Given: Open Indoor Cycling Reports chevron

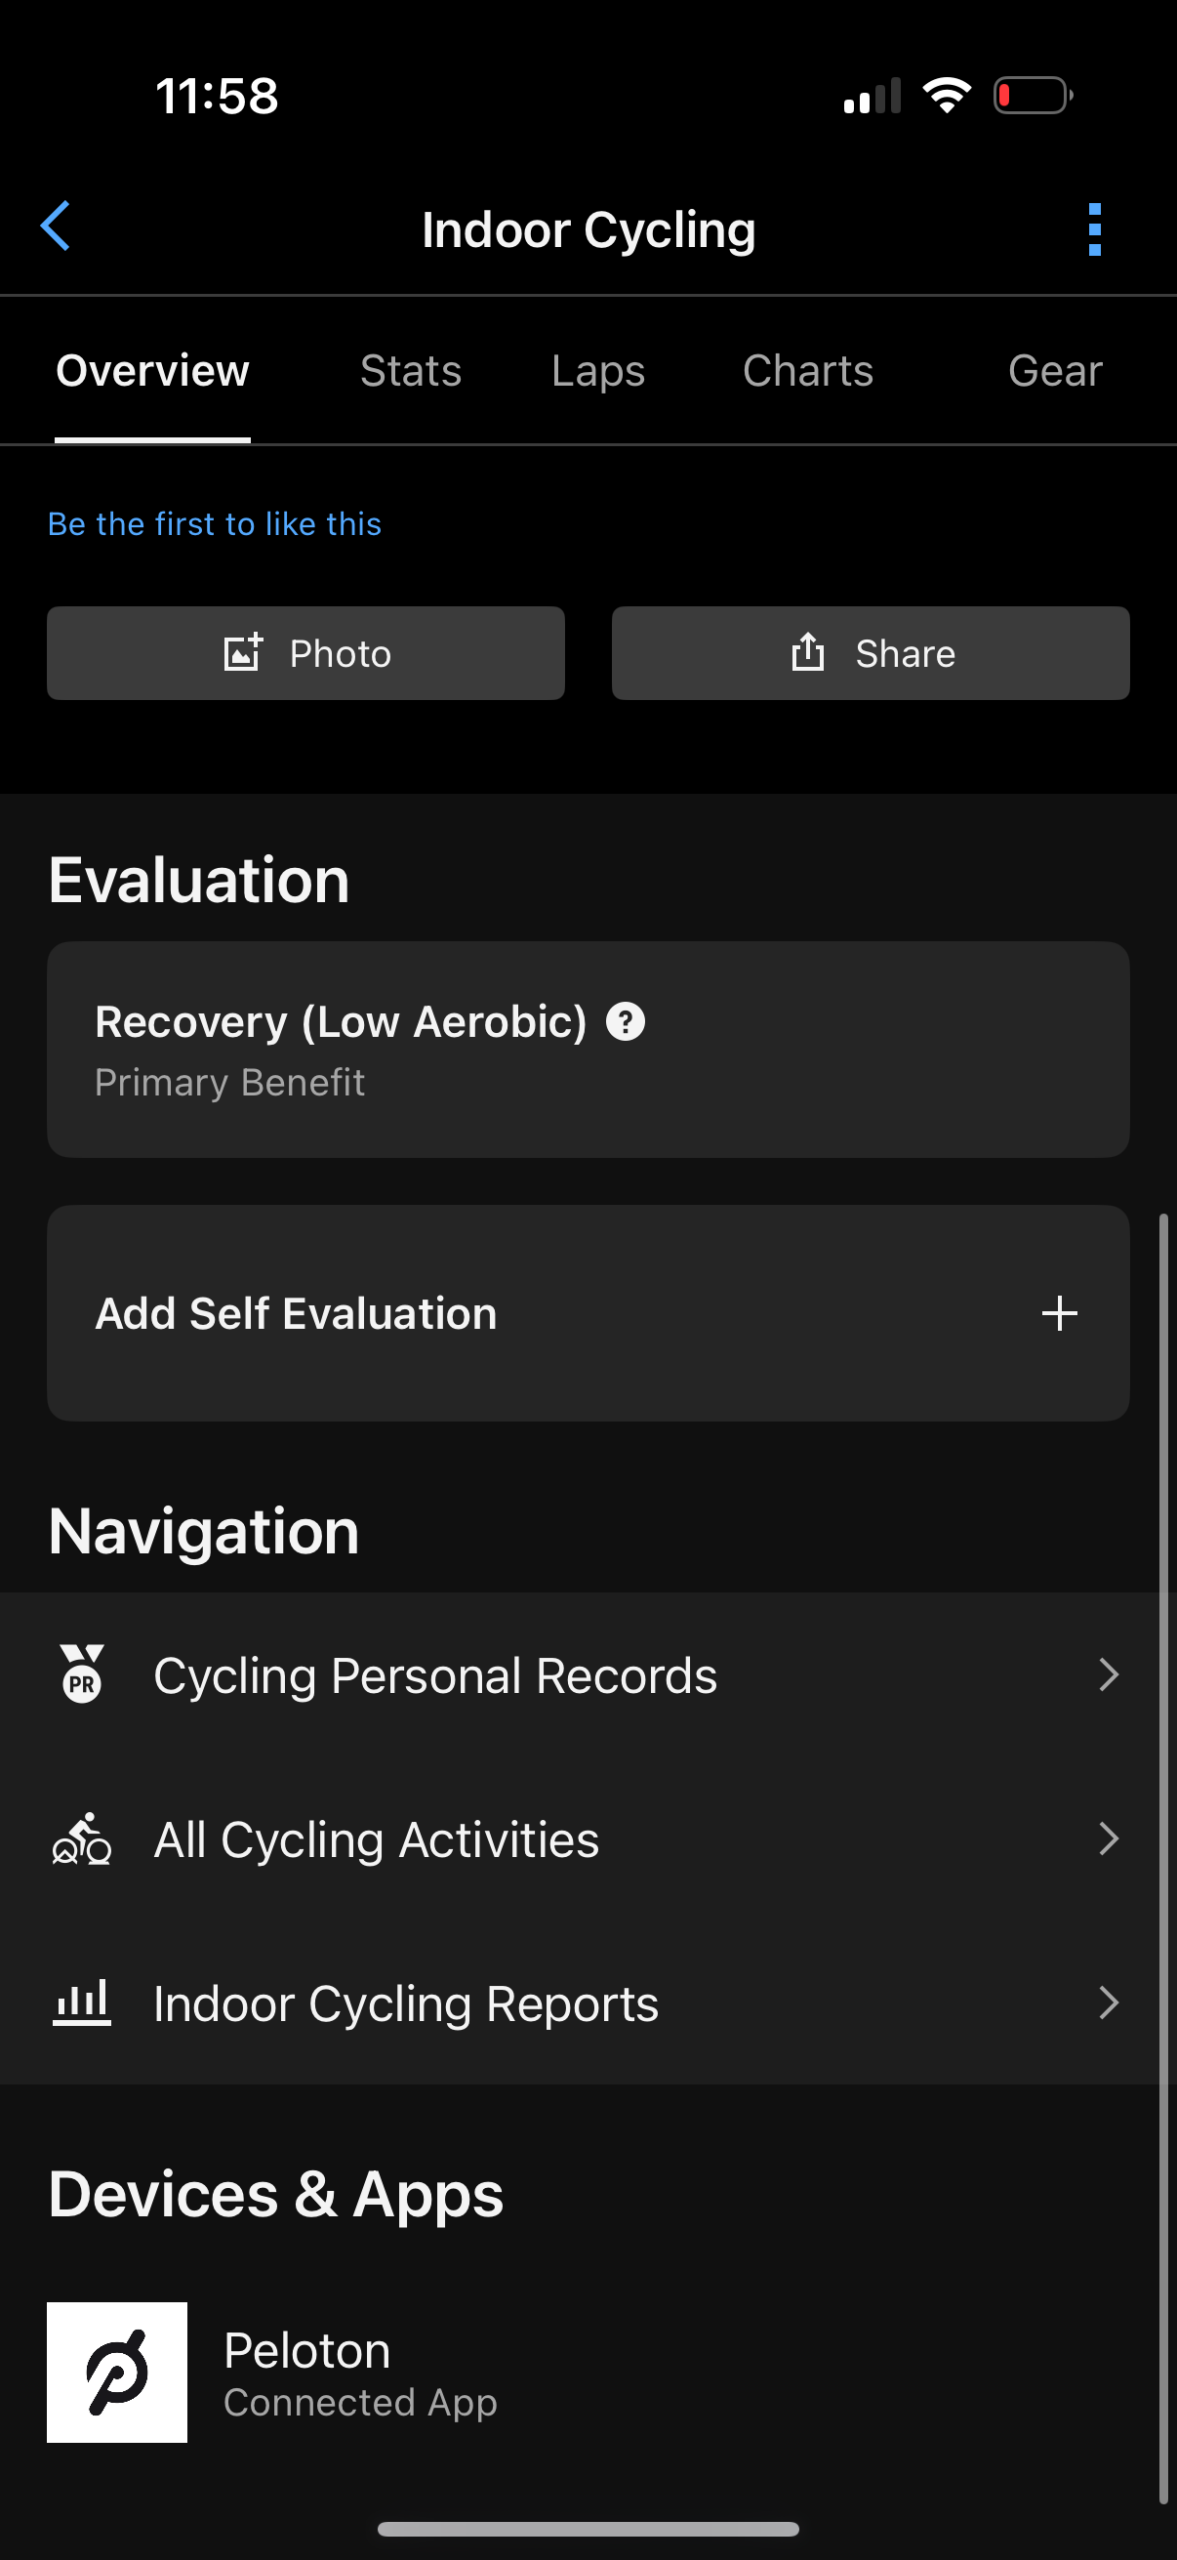Looking at the screenshot, I should click(1107, 2003).
